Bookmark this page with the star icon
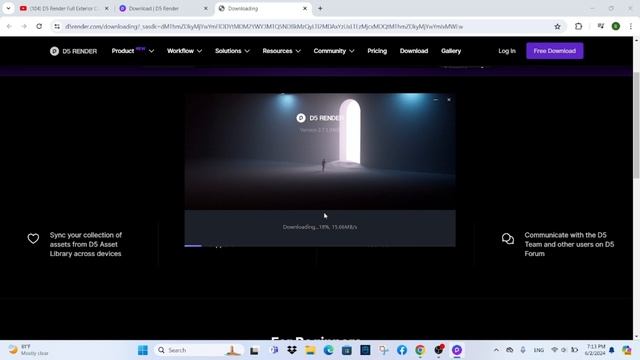 (557, 26)
